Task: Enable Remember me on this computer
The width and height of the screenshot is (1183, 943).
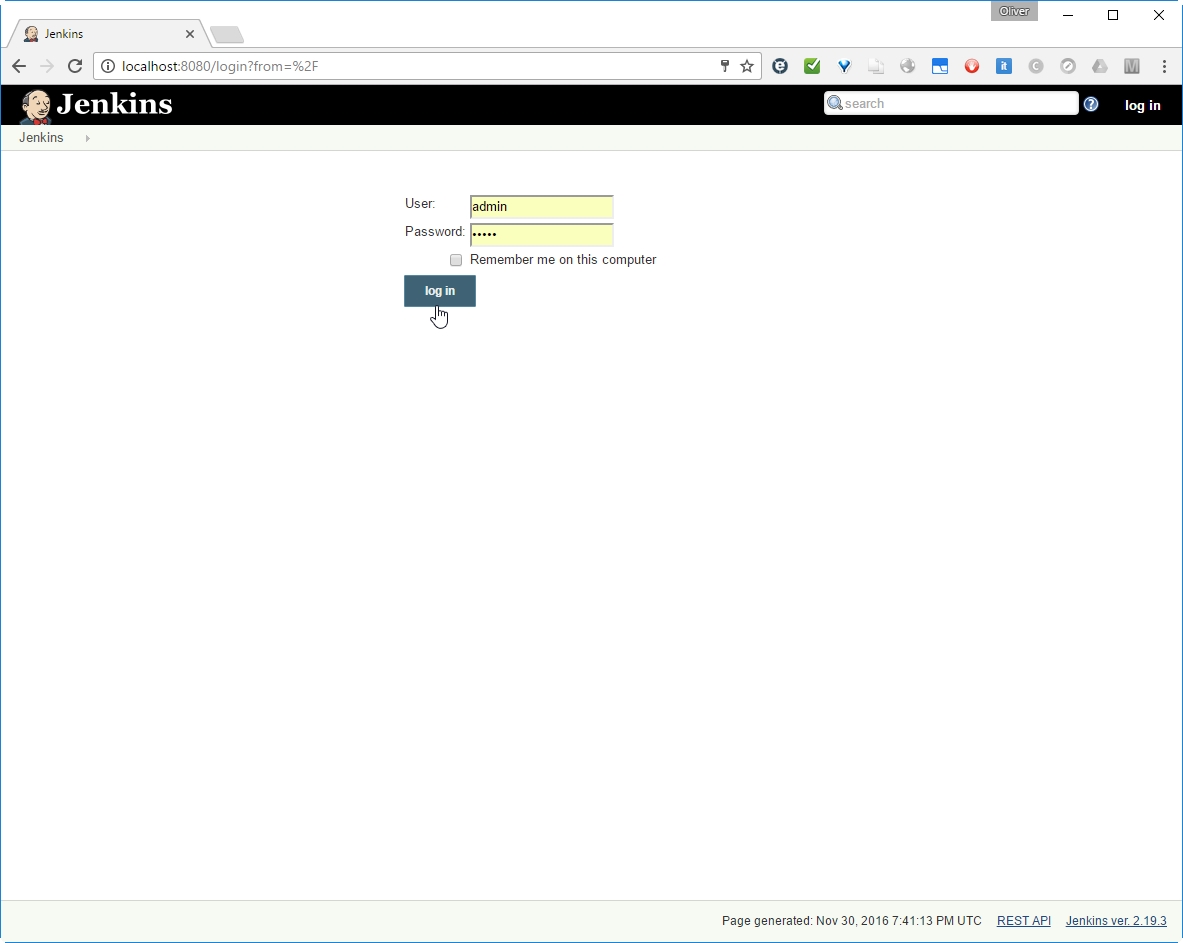Action: coord(456,260)
